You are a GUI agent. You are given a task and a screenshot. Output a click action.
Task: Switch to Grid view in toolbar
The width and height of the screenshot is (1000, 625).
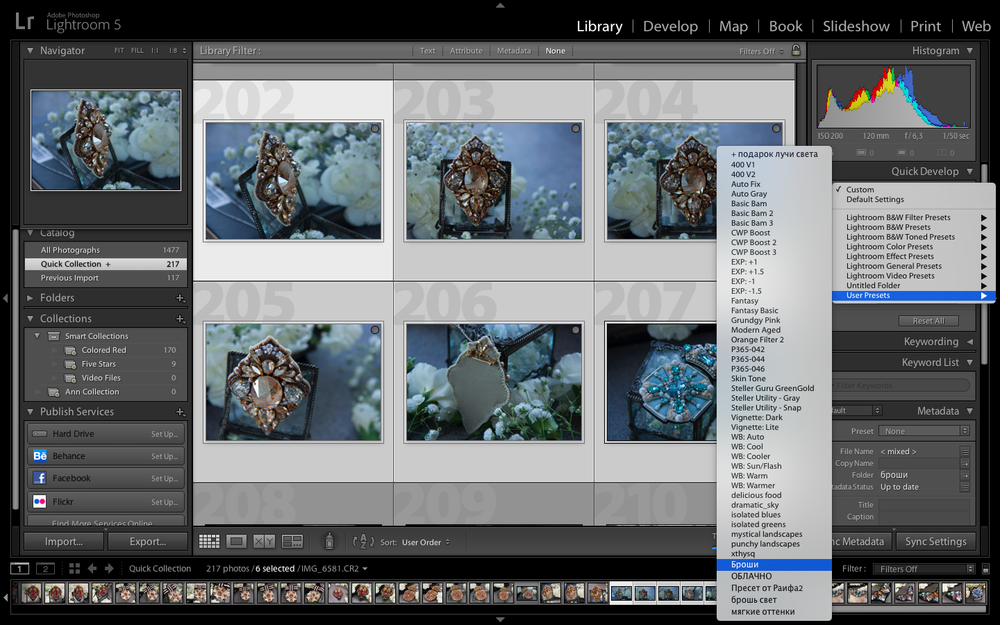click(x=209, y=541)
